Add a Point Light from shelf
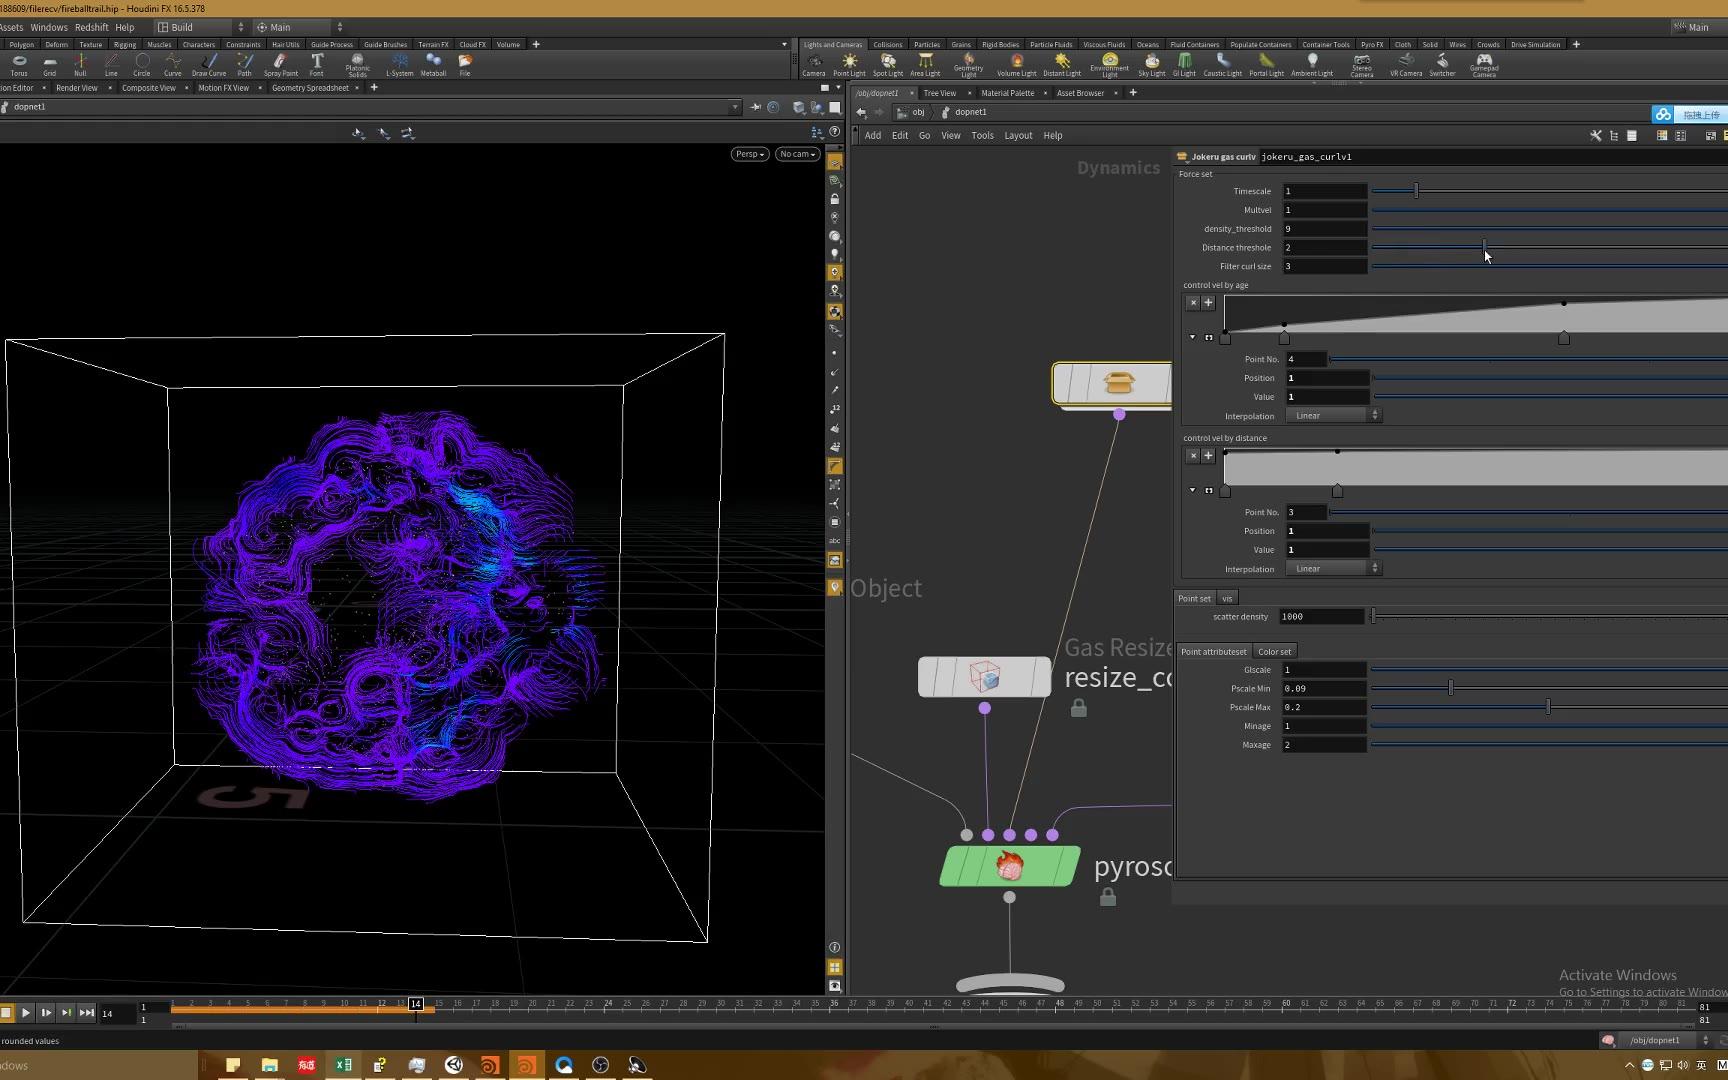 click(850, 65)
